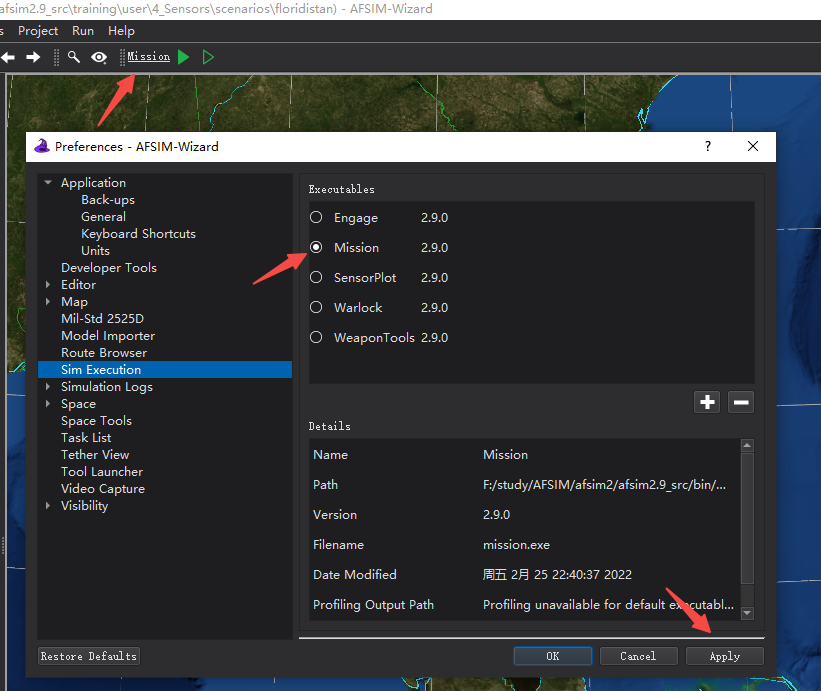Run simulation with solid green play button
The height and width of the screenshot is (691, 821).
click(183, 57)
